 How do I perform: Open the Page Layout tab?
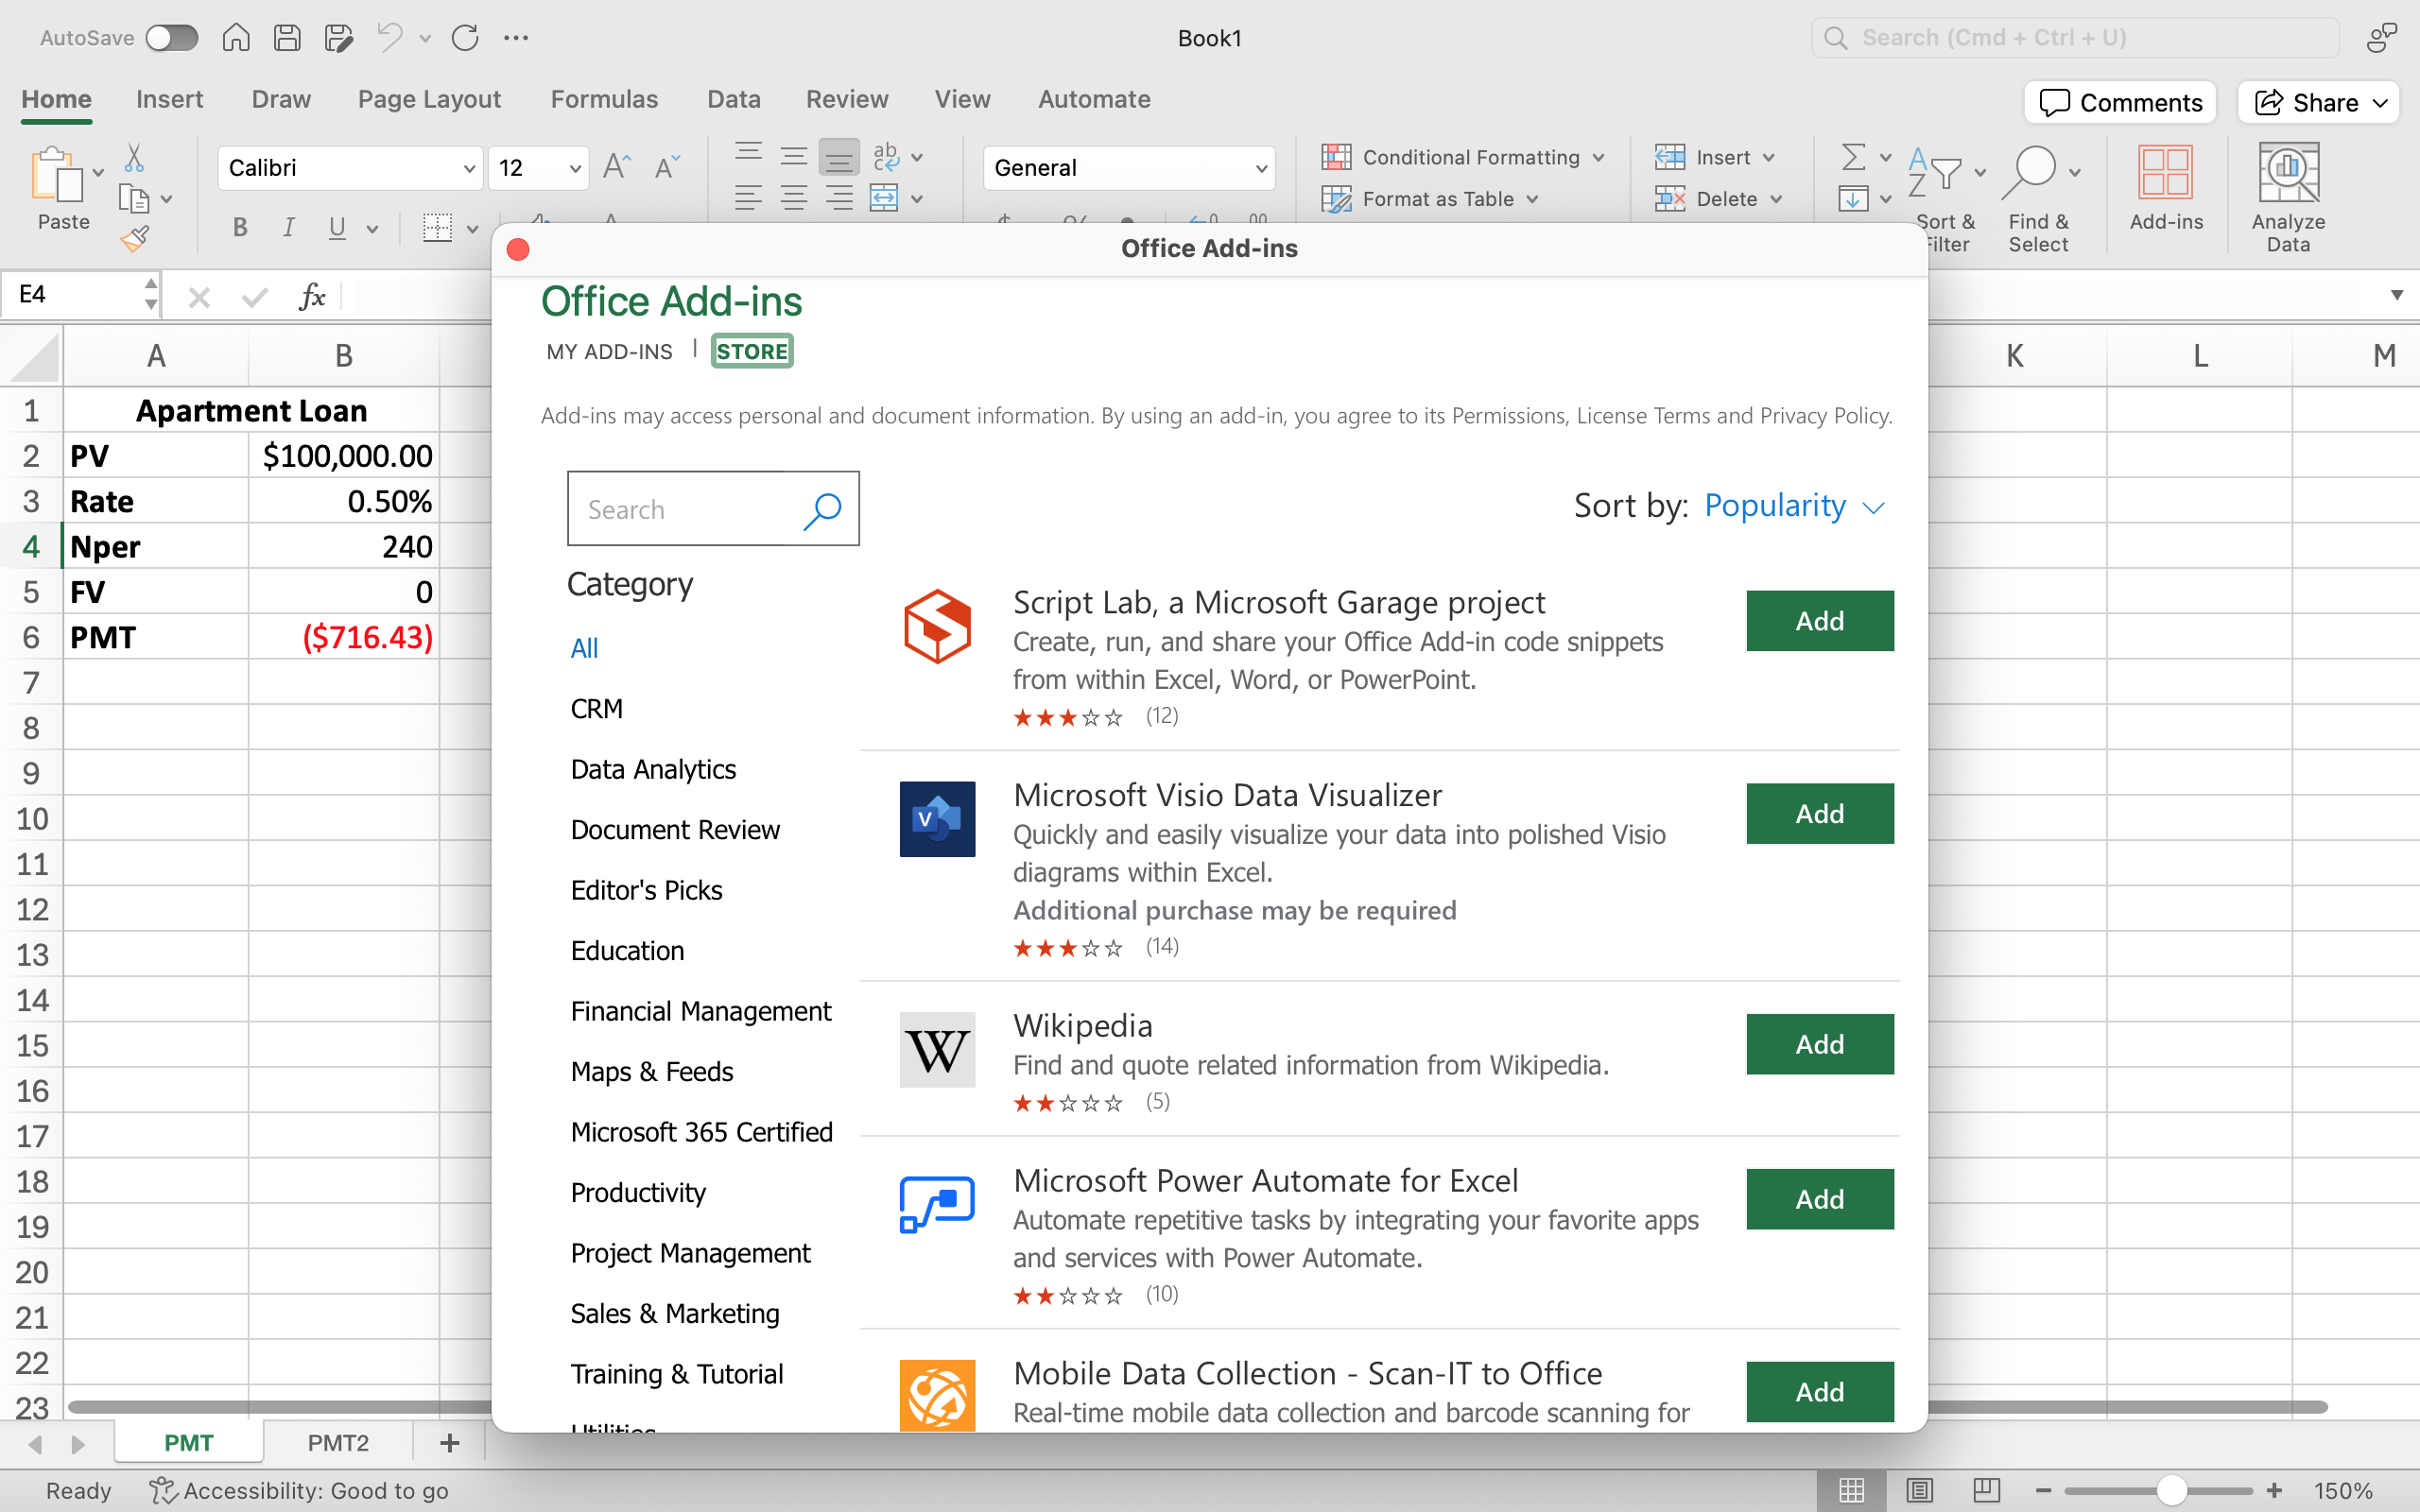pyautogui.click(x=429, y=99)
